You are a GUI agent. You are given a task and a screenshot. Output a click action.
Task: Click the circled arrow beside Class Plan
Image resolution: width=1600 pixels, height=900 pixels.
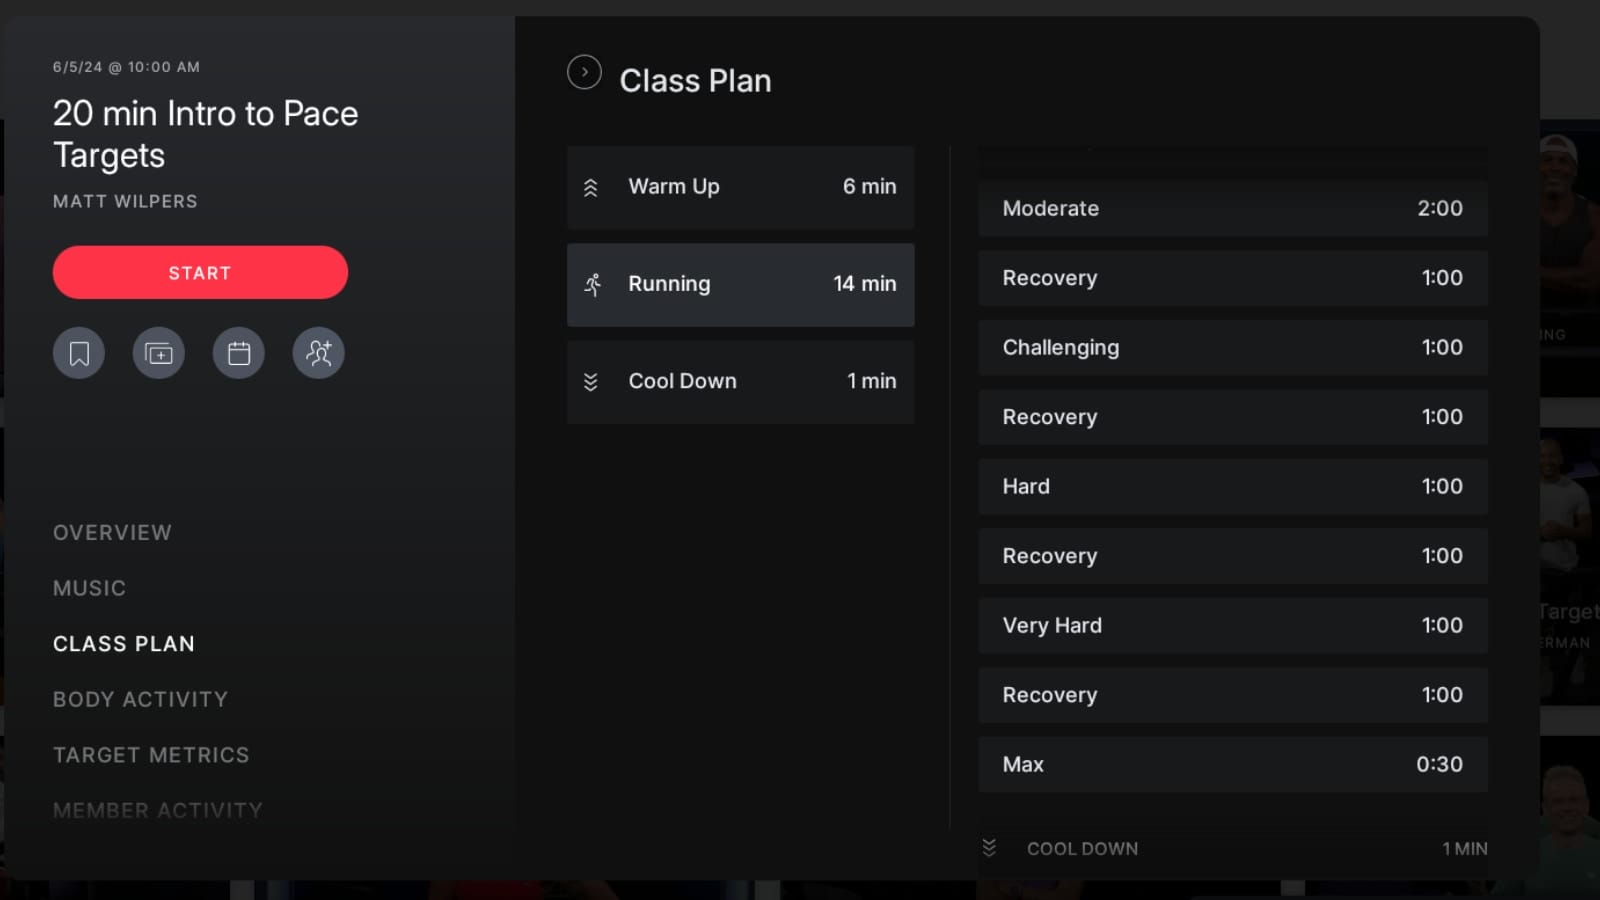[584, 72]
